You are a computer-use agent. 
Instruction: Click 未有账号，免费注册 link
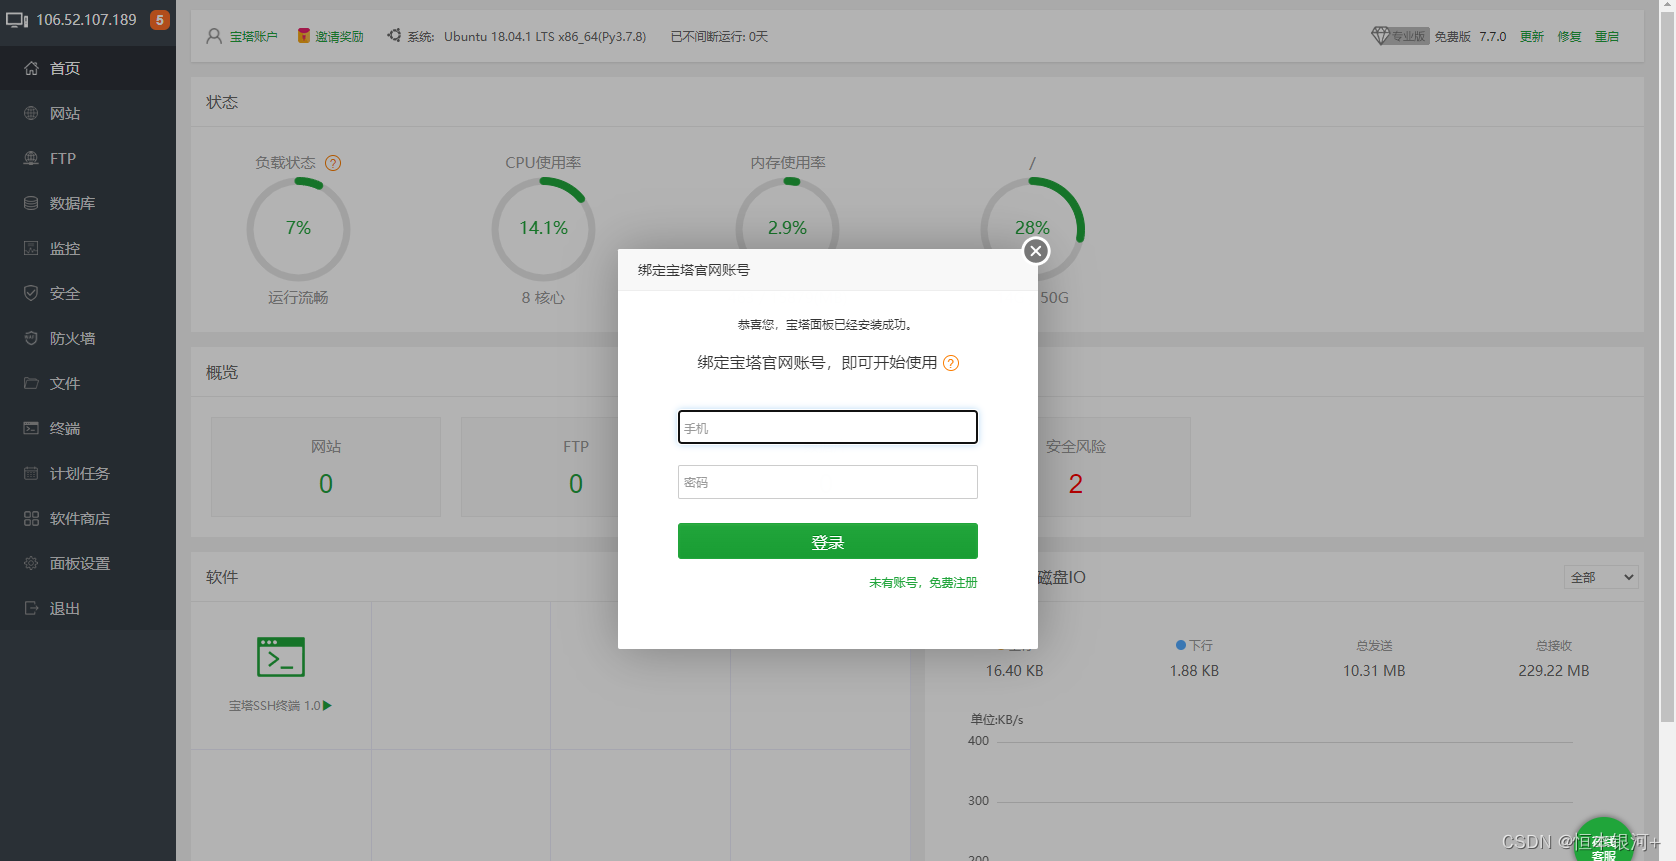(x=923, y=582)
